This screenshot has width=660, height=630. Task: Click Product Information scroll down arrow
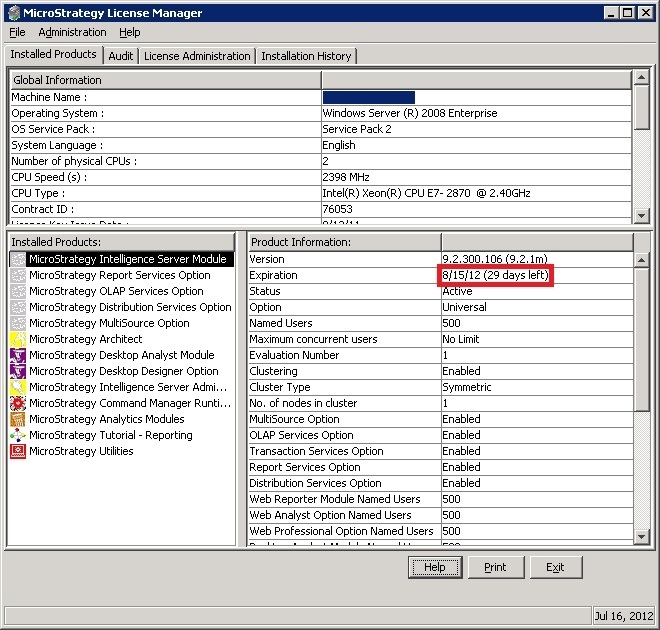[641, 537]
